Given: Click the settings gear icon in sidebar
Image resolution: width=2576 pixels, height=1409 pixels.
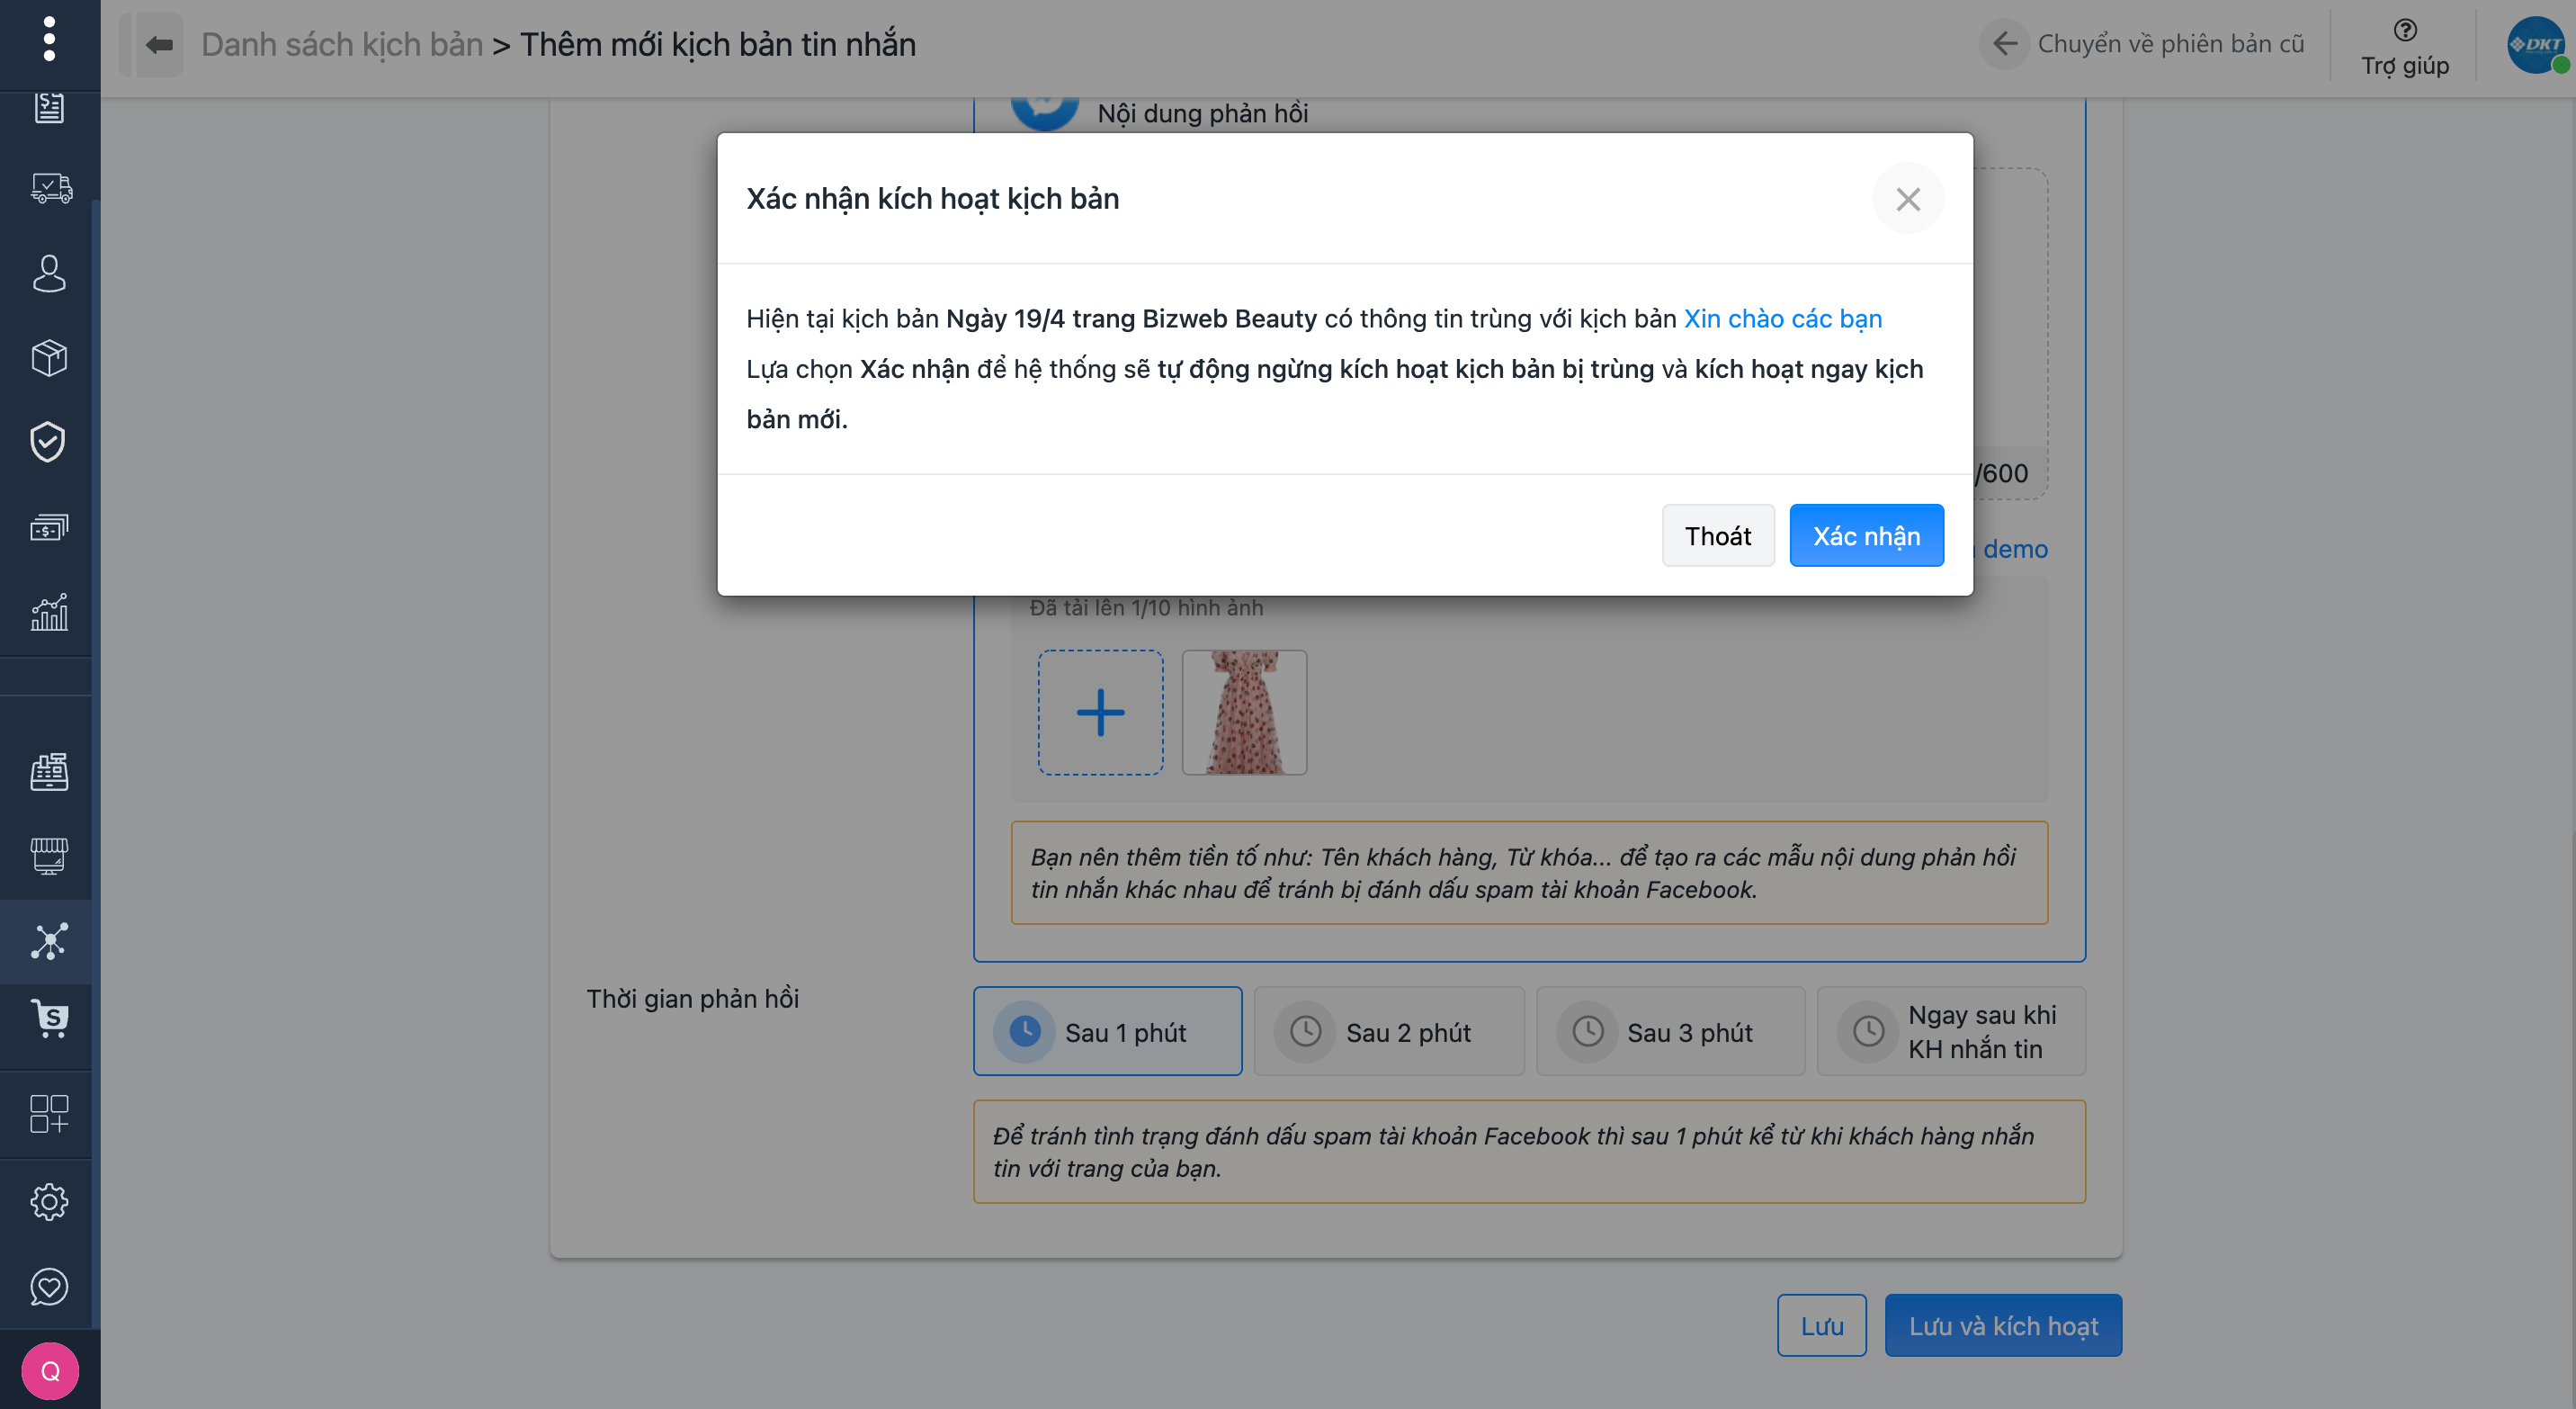Looking at the screenshot, I should pyautogui.click(x=48, y=1201).
